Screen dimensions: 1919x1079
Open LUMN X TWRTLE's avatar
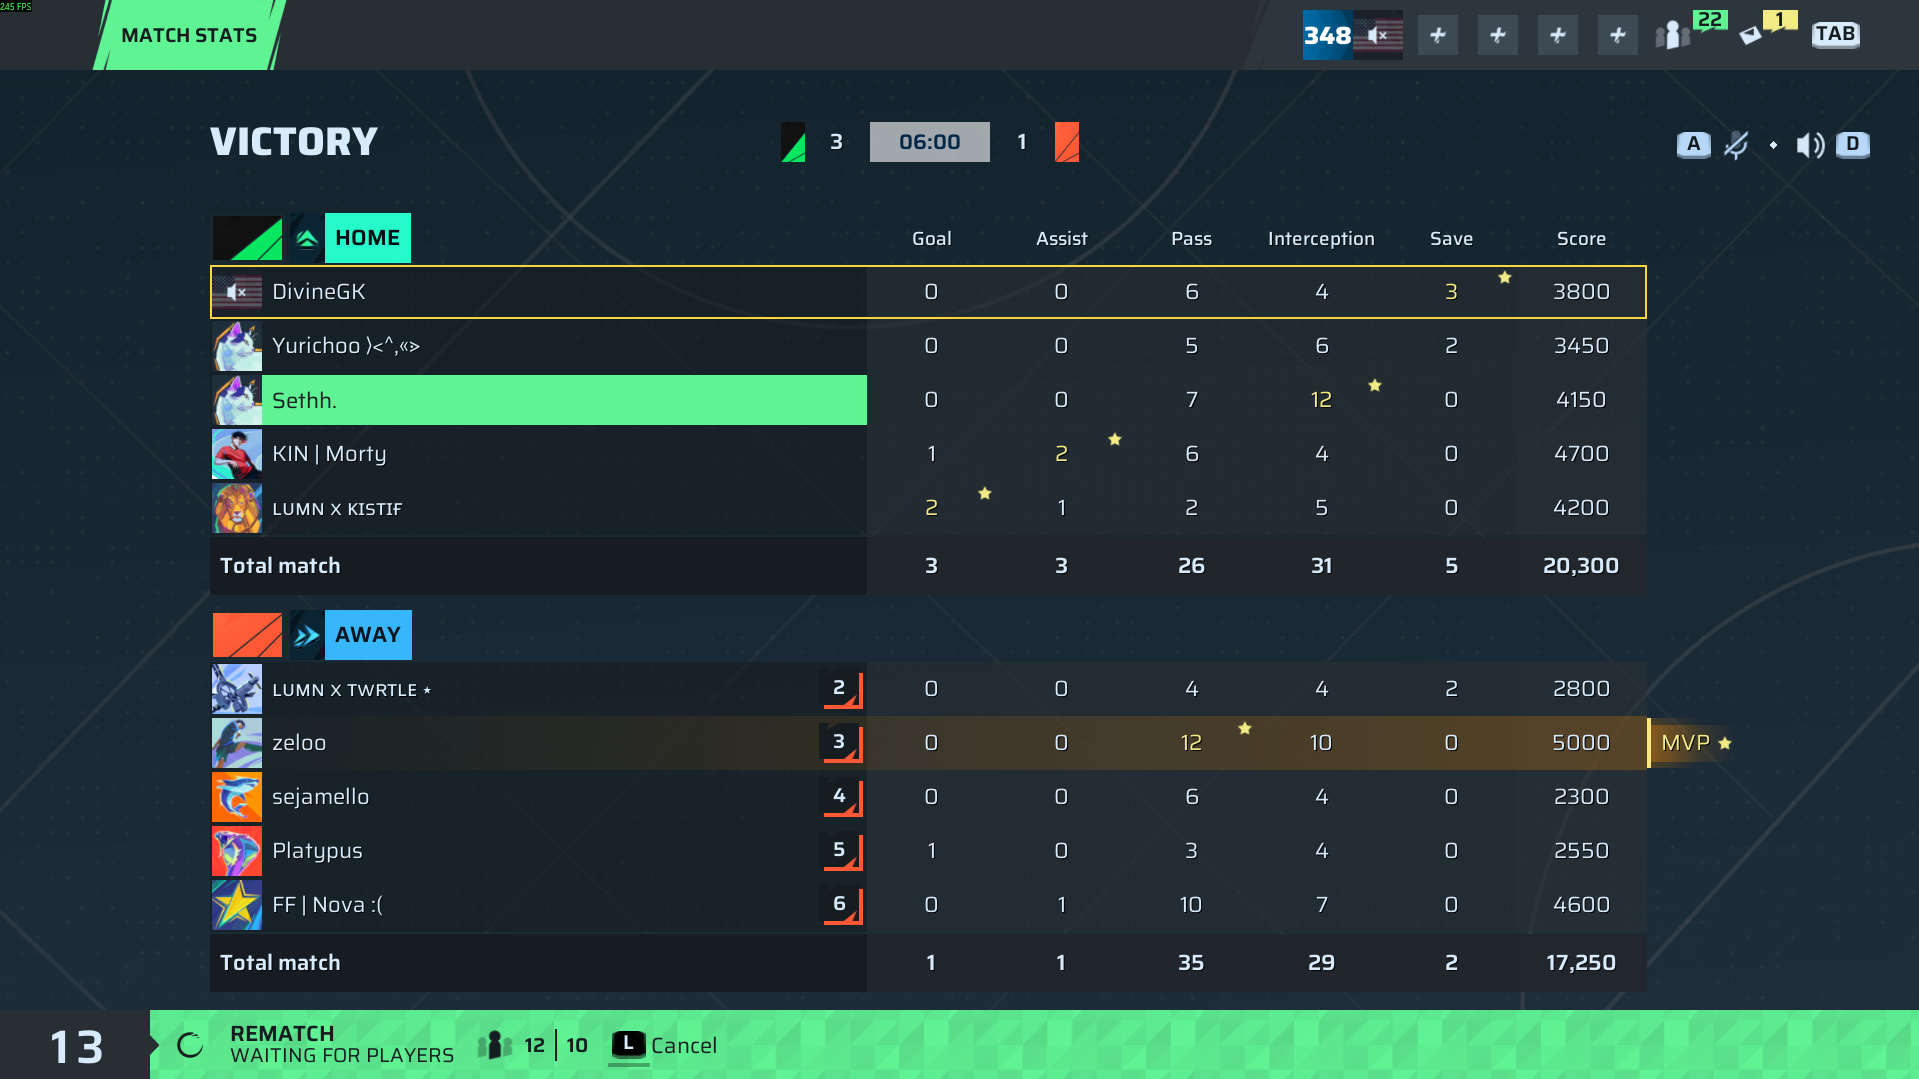[237, 689]
